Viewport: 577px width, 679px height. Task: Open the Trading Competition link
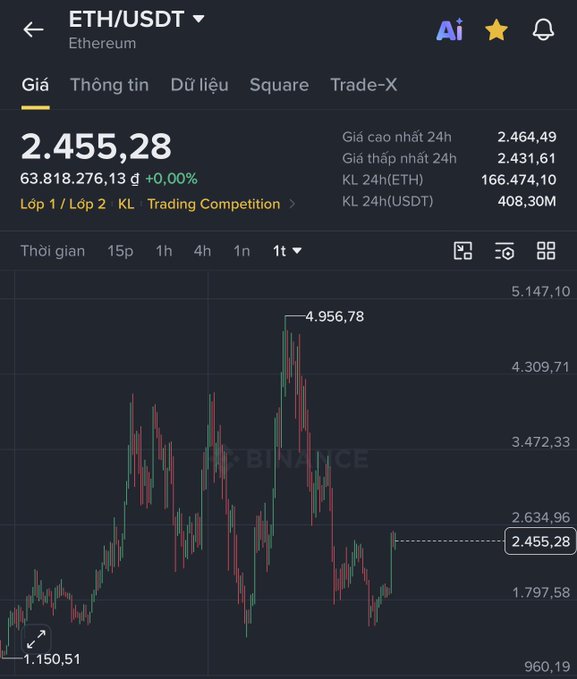point(214,204)
